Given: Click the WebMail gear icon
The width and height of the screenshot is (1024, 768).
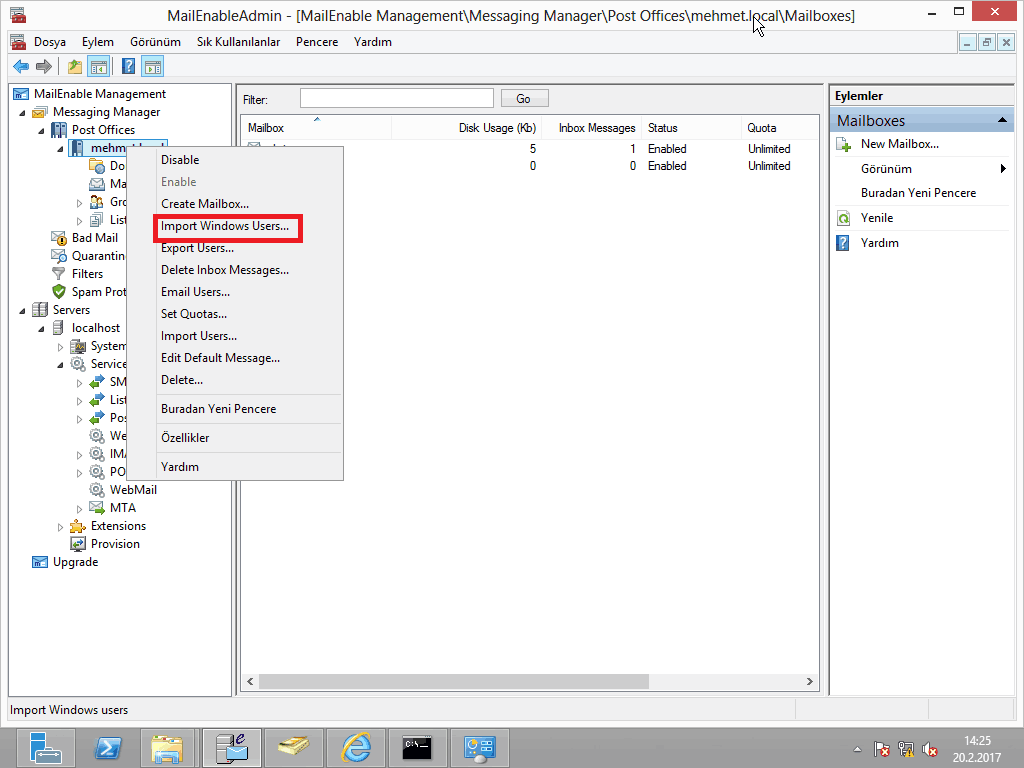Looking at the screenshot, I should tap(97, 490).
